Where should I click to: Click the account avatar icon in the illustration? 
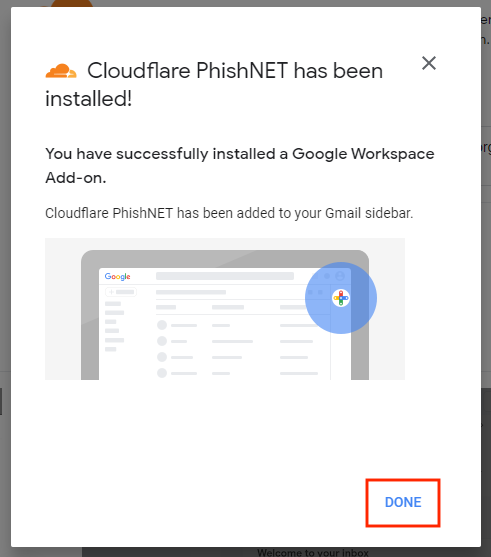click(x=340, y=276)
